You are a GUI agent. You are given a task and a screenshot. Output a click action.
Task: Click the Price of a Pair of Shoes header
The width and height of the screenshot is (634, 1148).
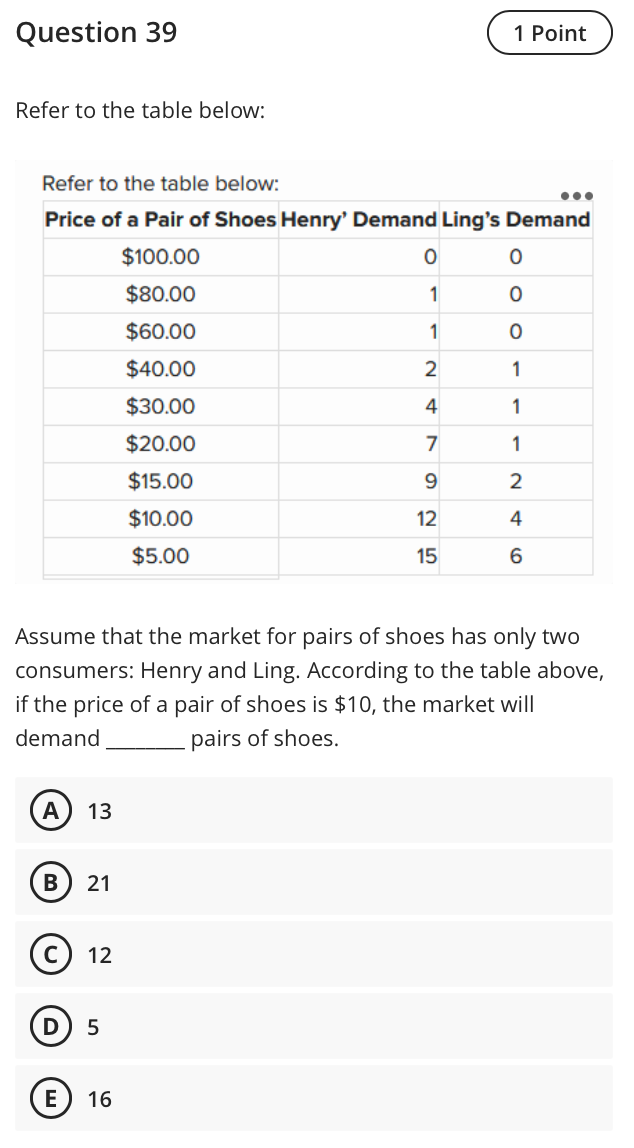[x=161, y=220]
